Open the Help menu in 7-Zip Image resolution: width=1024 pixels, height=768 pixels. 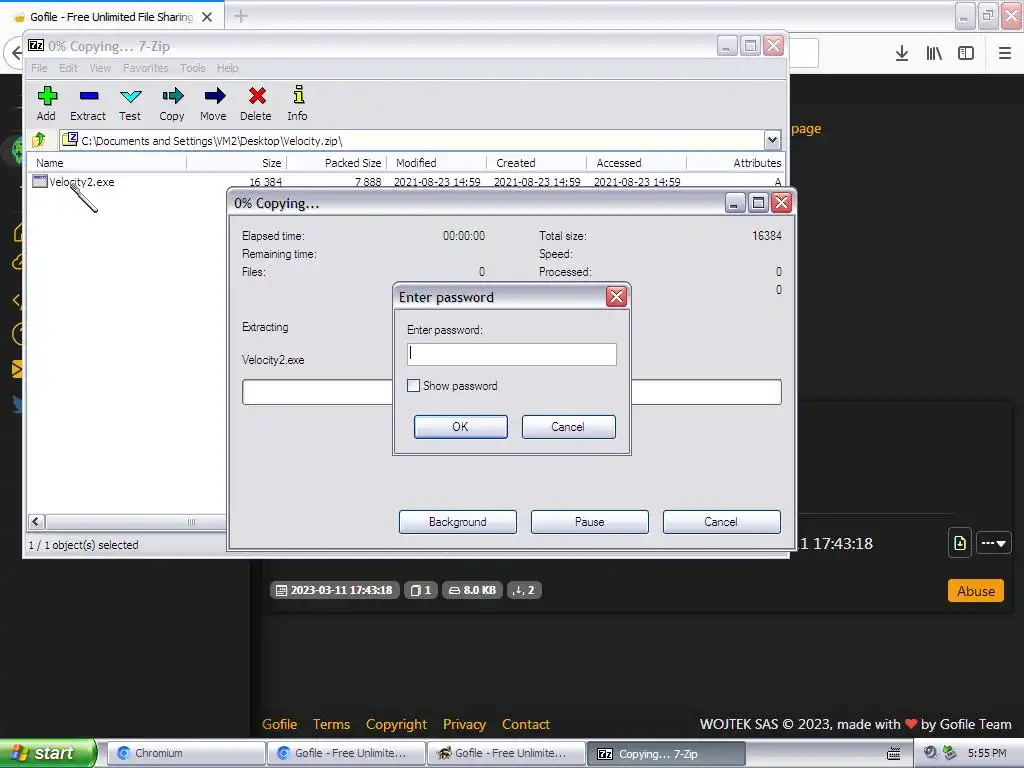227,68
